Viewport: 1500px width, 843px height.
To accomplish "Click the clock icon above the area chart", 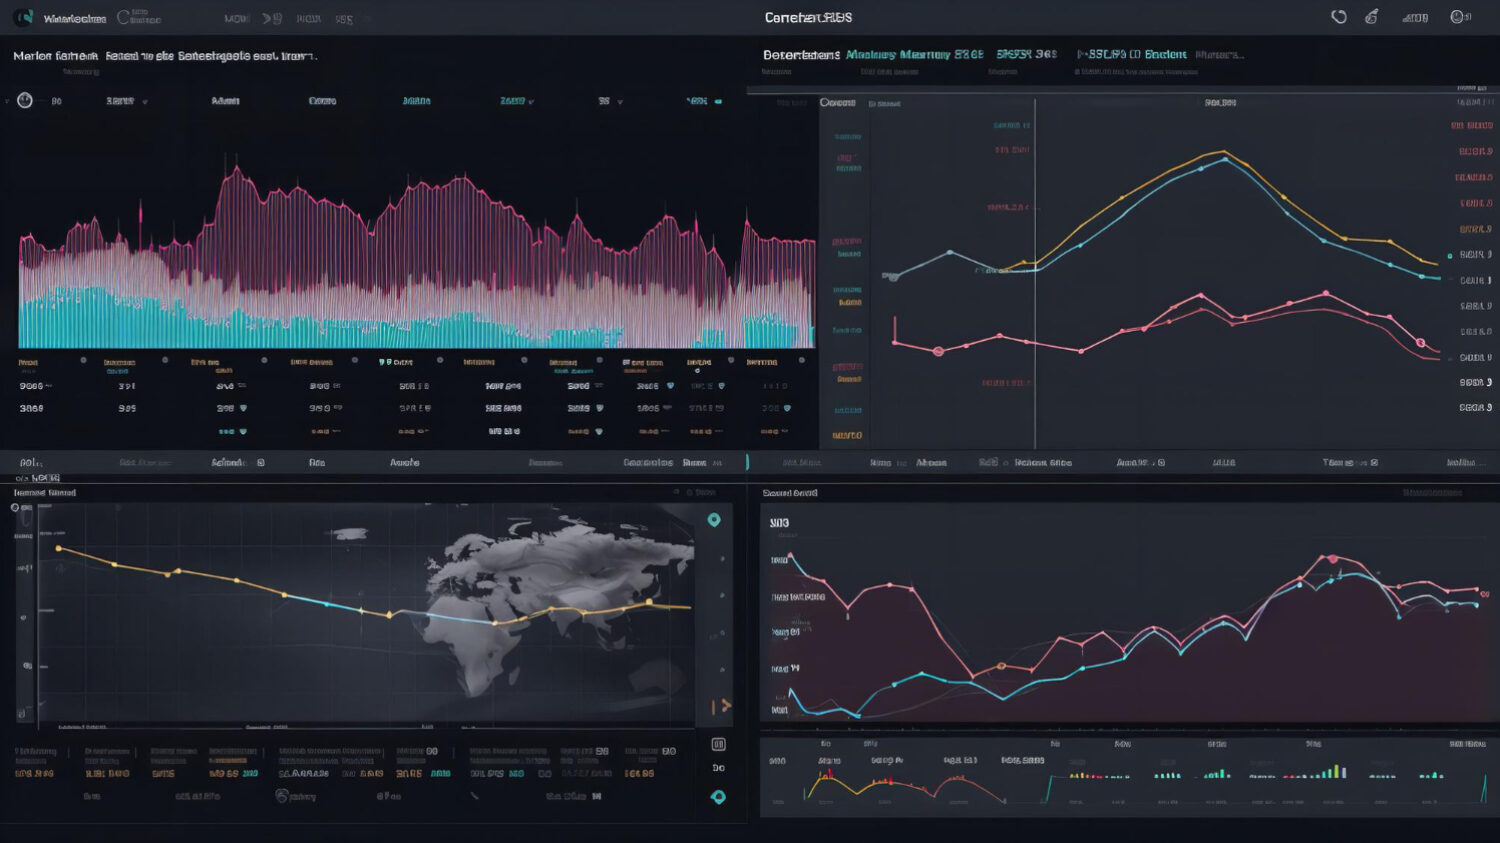I will point(25,100).
